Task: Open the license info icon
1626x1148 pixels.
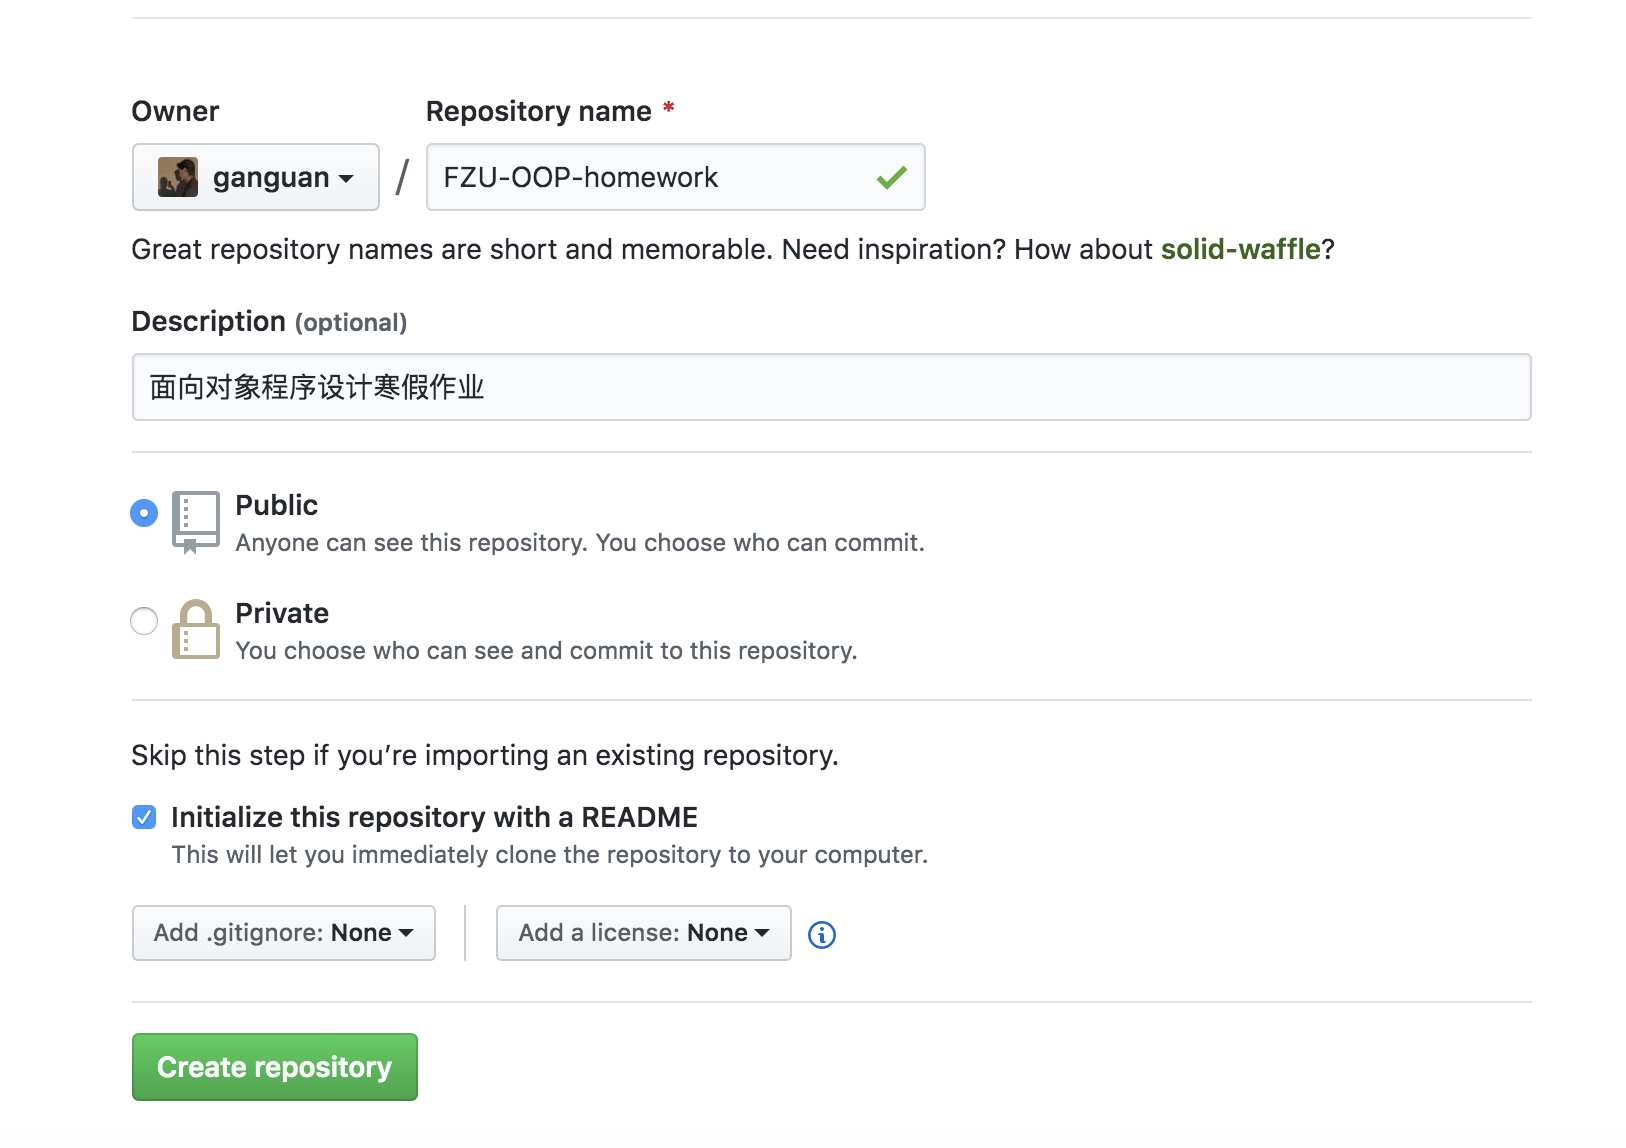Action: (821, 934)
